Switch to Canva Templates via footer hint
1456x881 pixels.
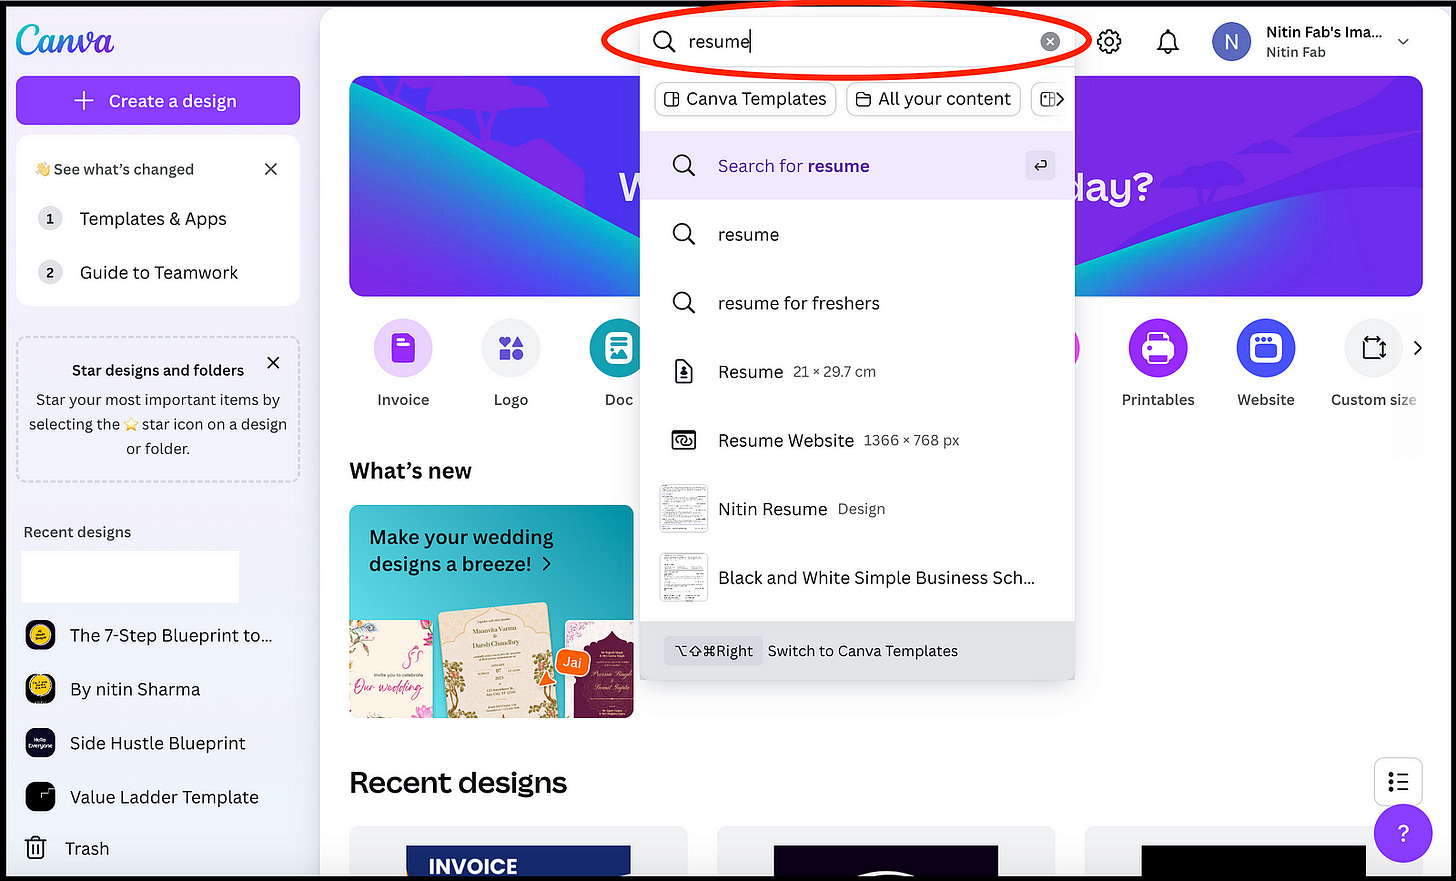pos(857,651)
